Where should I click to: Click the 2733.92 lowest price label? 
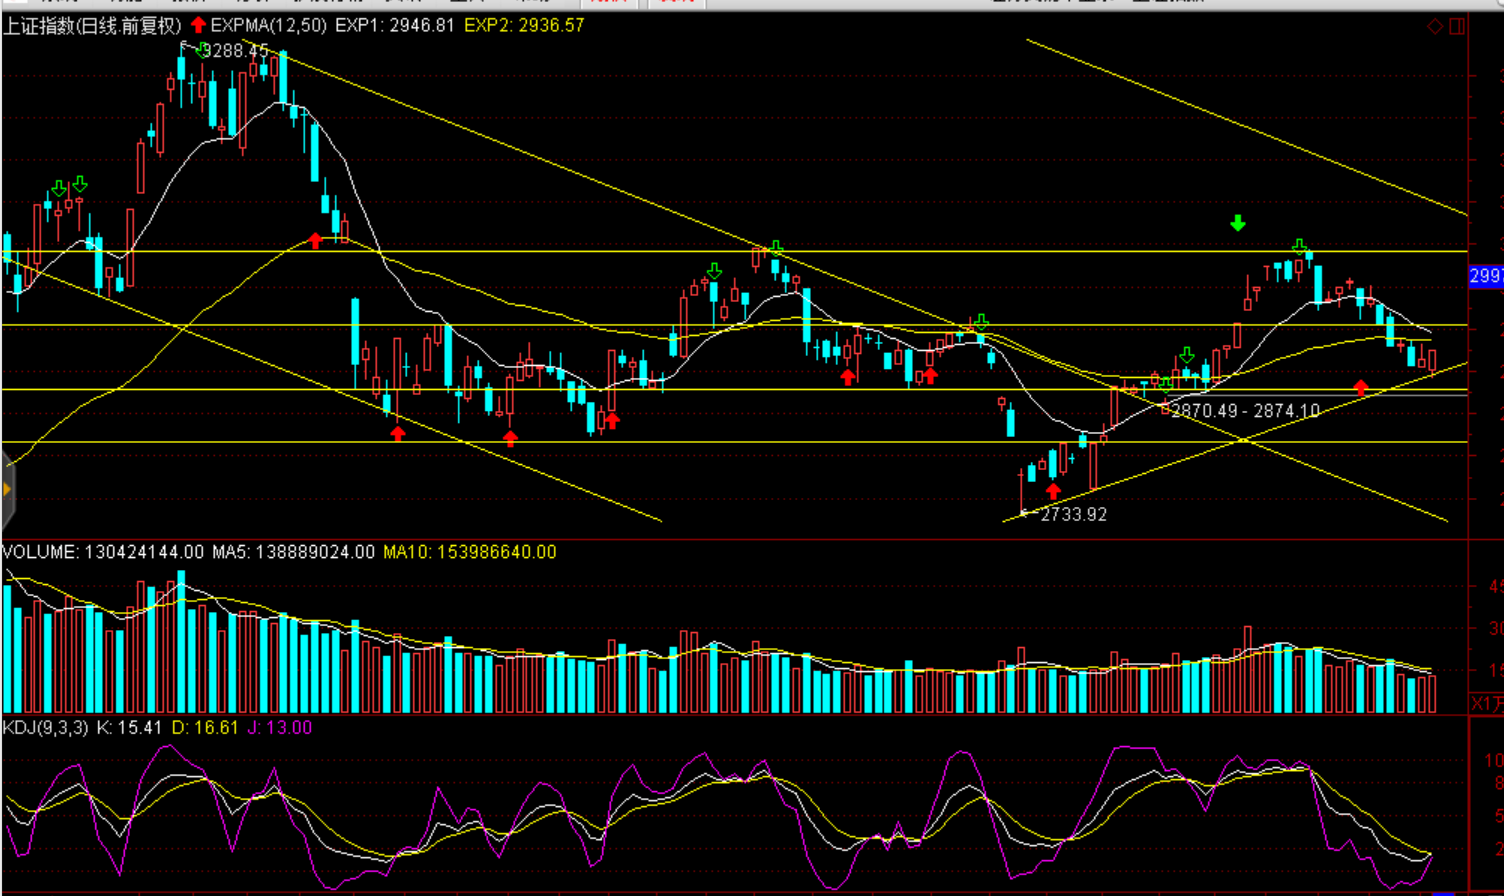1073,515
